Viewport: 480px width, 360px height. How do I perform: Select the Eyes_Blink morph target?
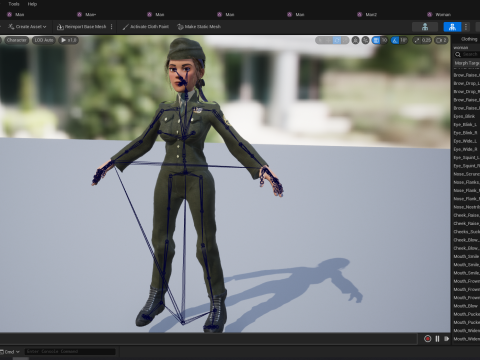click(464, 116)
